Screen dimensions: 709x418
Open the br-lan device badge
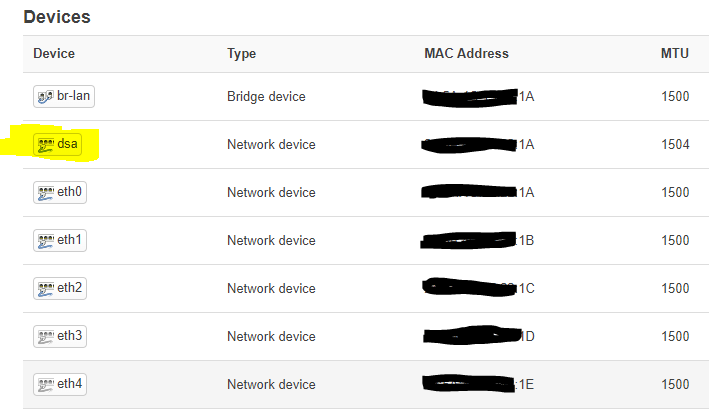tap(64, 96)
